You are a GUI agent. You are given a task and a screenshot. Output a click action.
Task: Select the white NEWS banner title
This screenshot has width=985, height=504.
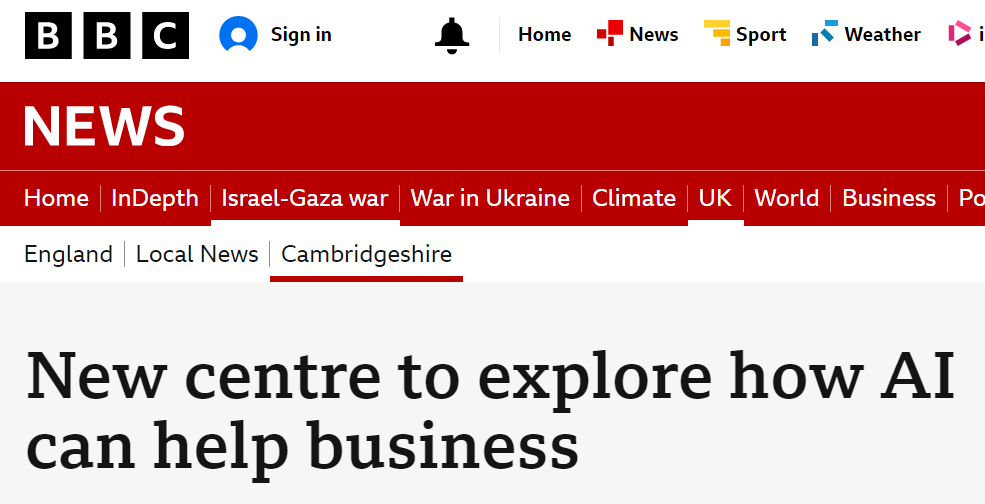(104, 126)
